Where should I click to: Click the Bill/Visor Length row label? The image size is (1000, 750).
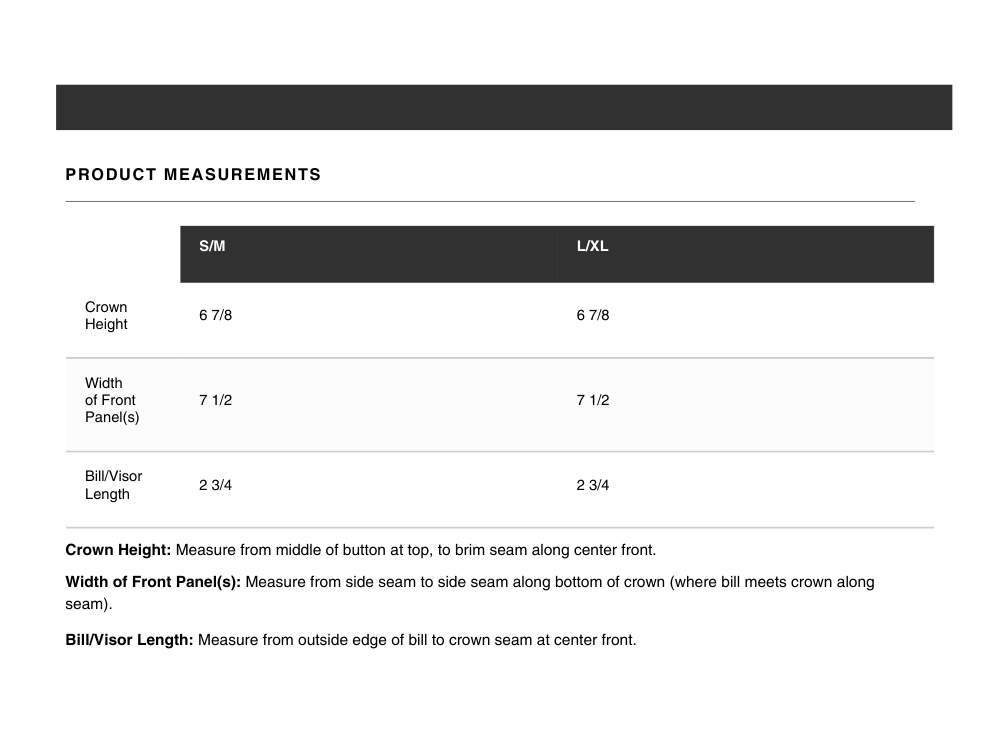pos(113,485)
